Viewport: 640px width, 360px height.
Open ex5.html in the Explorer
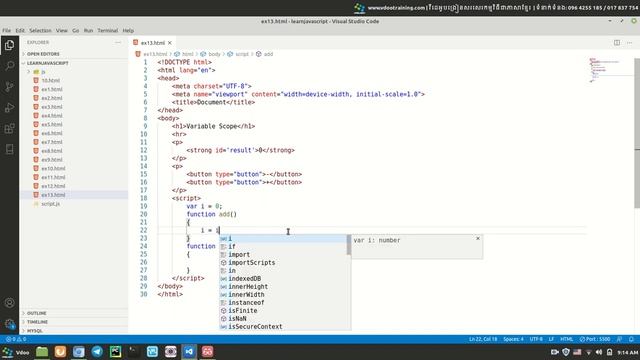coord(52,124)
